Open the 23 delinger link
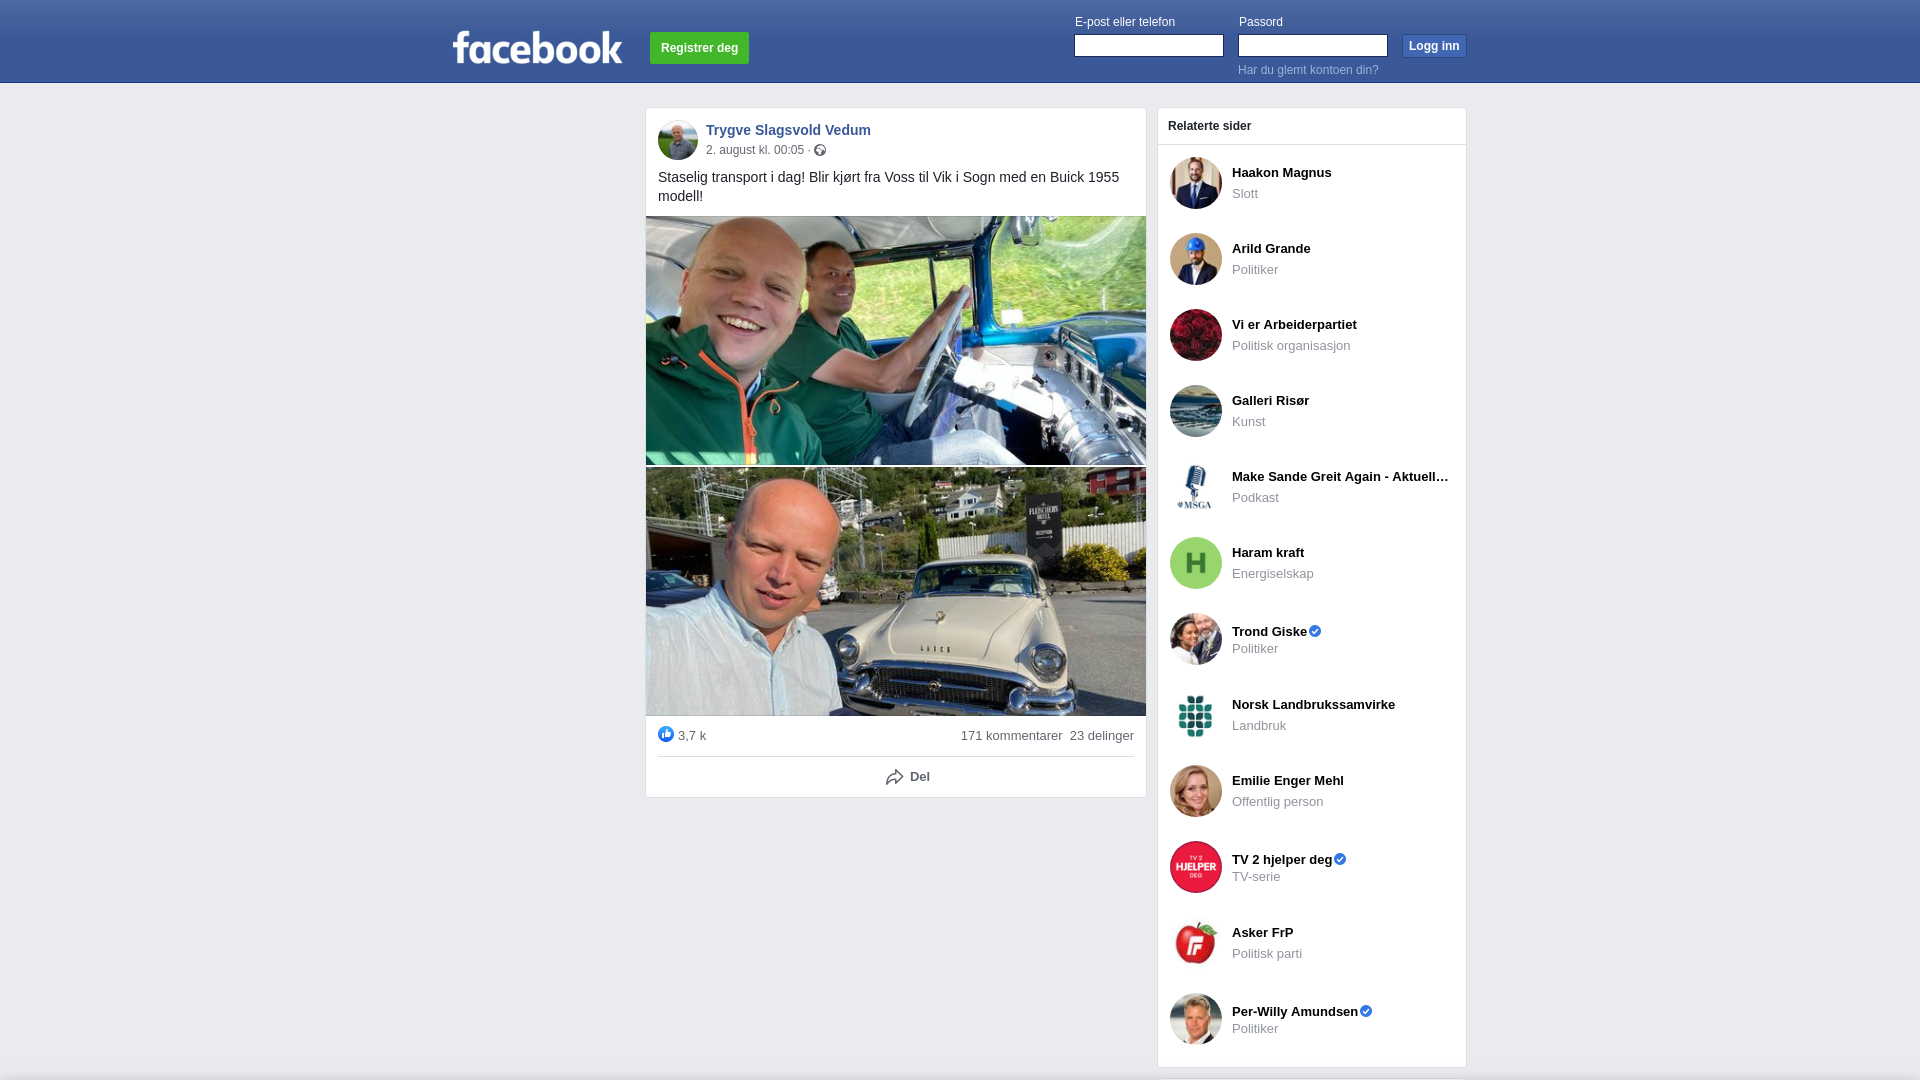The height and width of the screenshot is (1080, 1920). [1102, 736]
